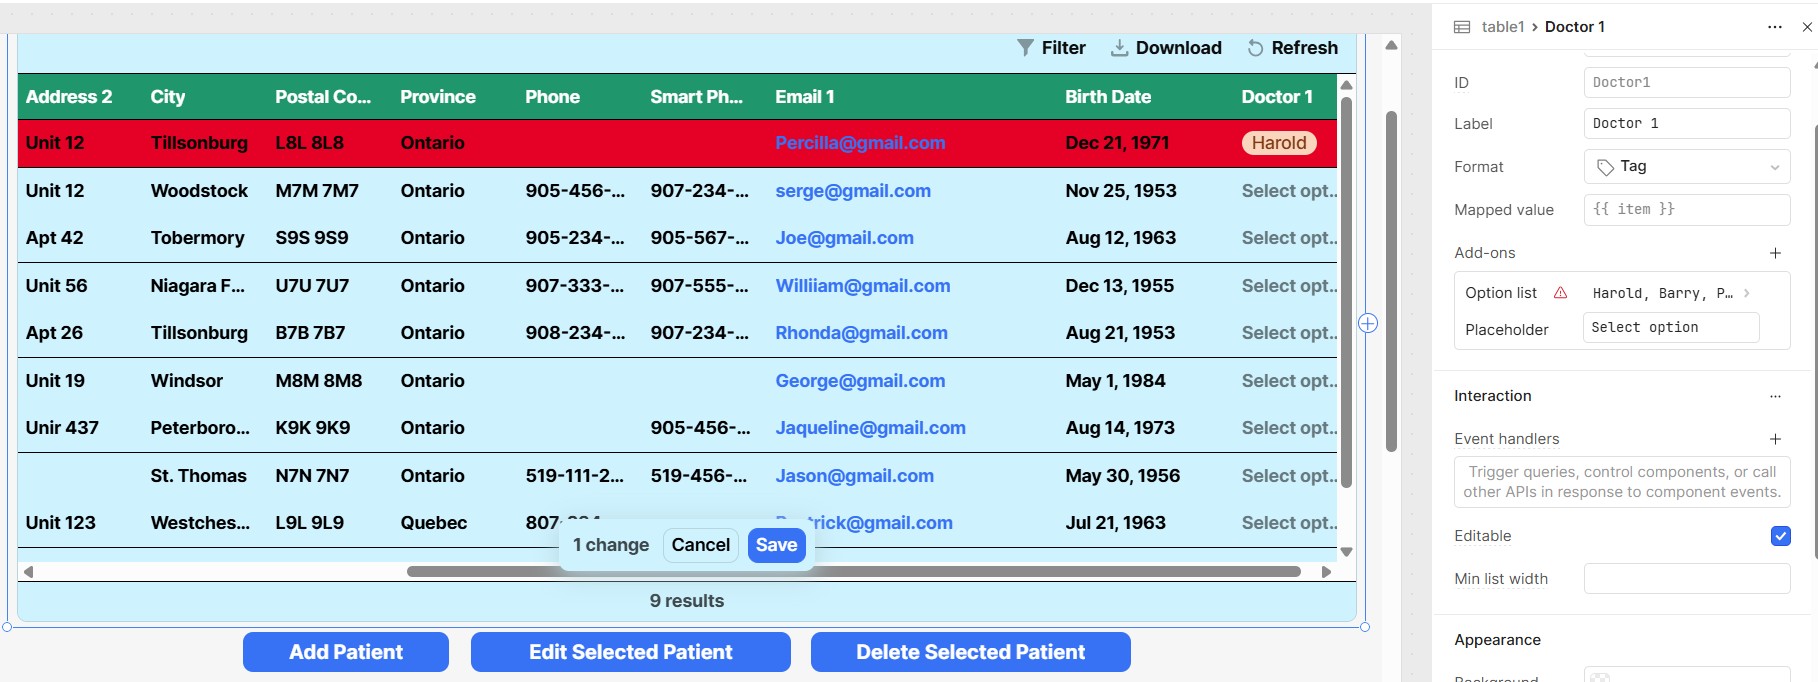Image resolution: width=1818 pixels, height=682 pixels.
Task: Click the Refresh icon above the table
Action: pos(1255,48)
